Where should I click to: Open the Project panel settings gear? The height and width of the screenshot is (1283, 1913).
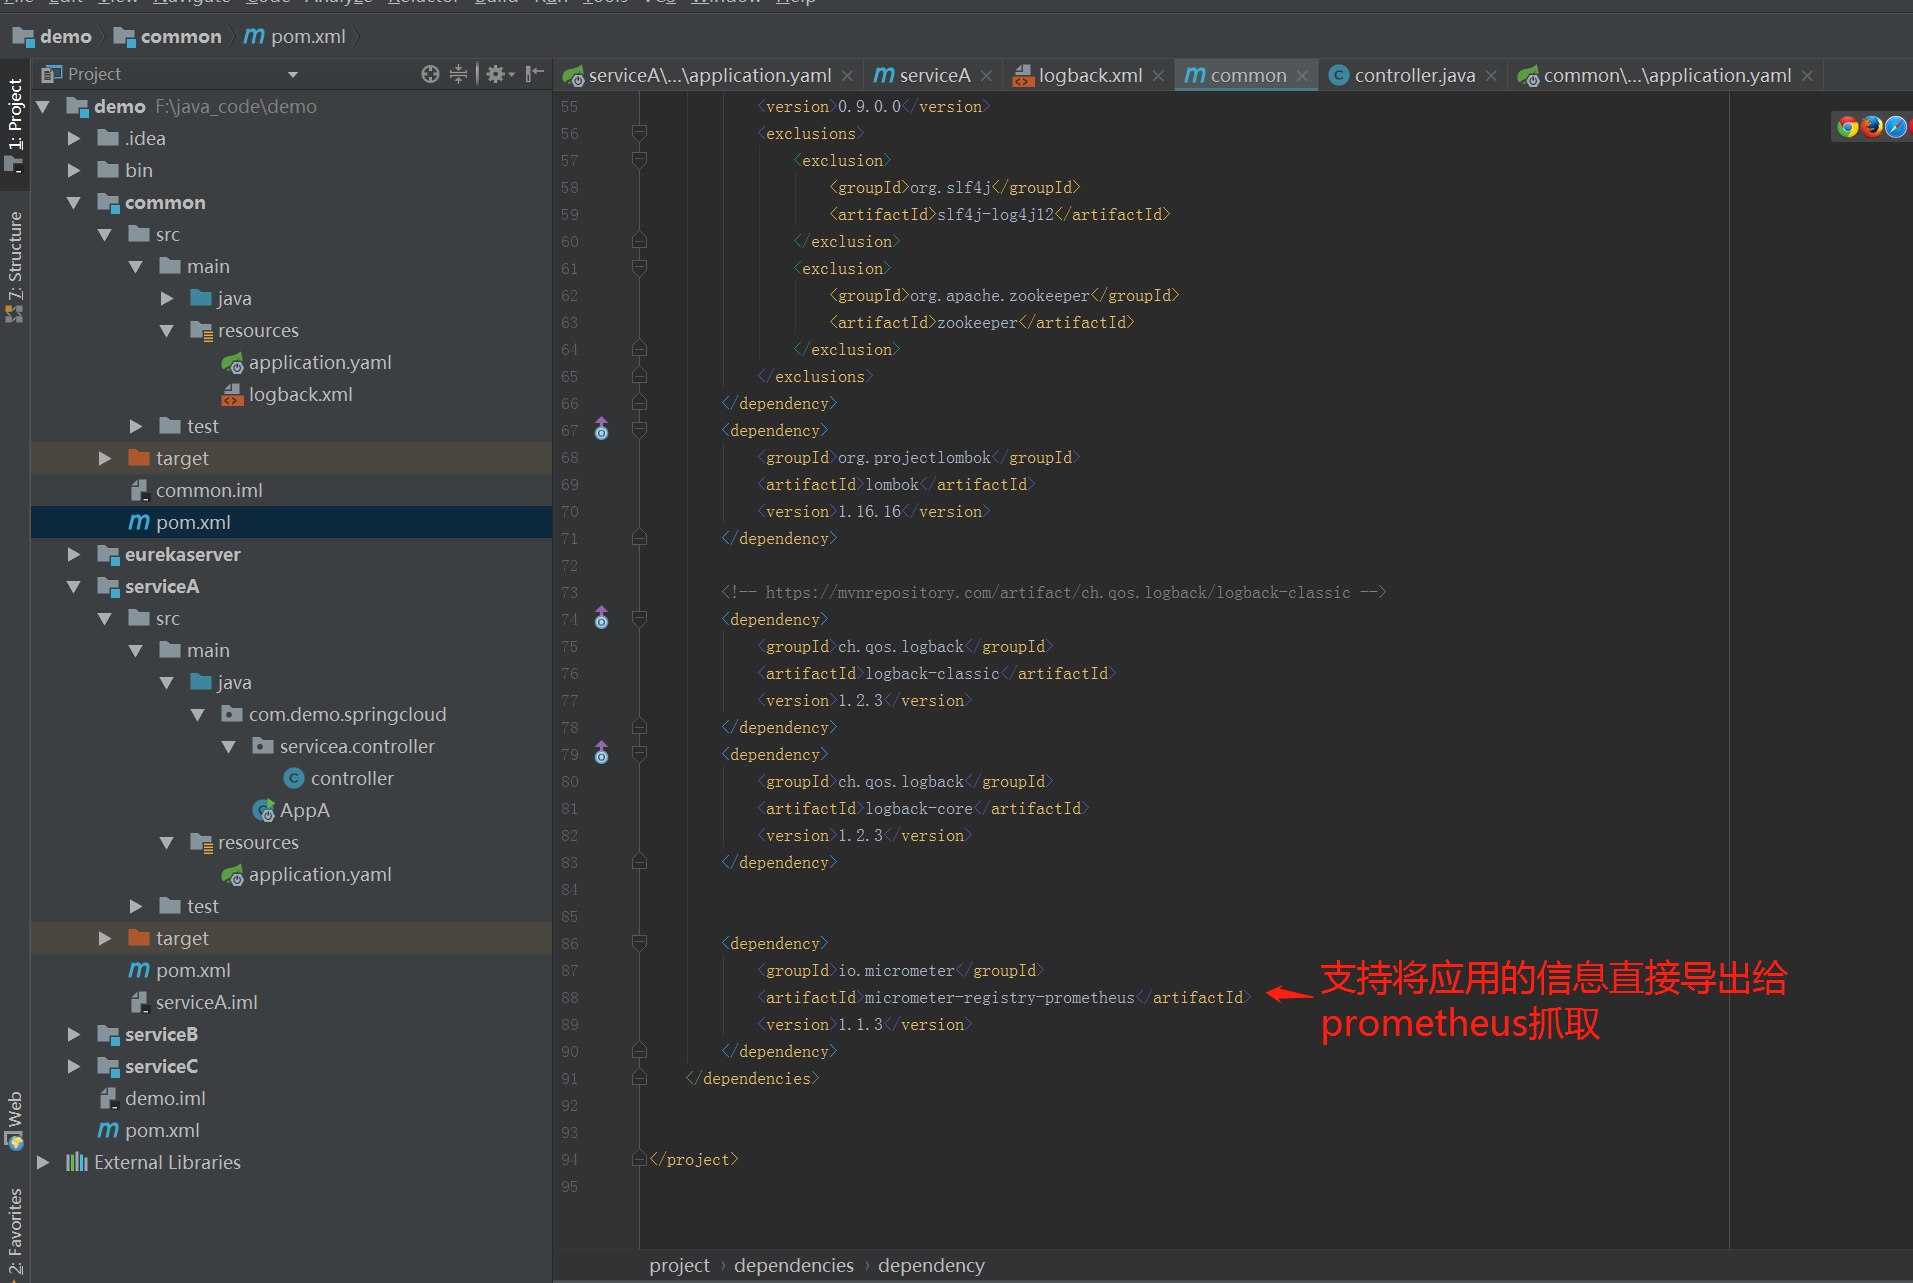499,74
